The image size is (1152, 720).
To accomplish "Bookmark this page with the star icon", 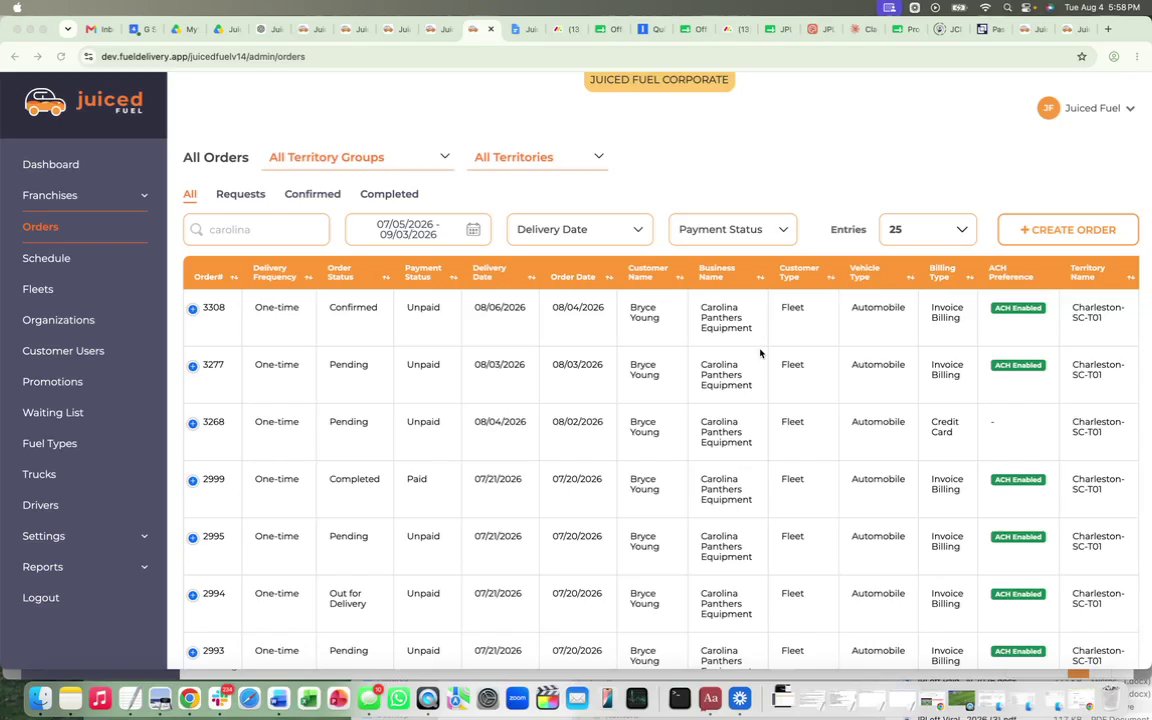I will (1081, 57).
